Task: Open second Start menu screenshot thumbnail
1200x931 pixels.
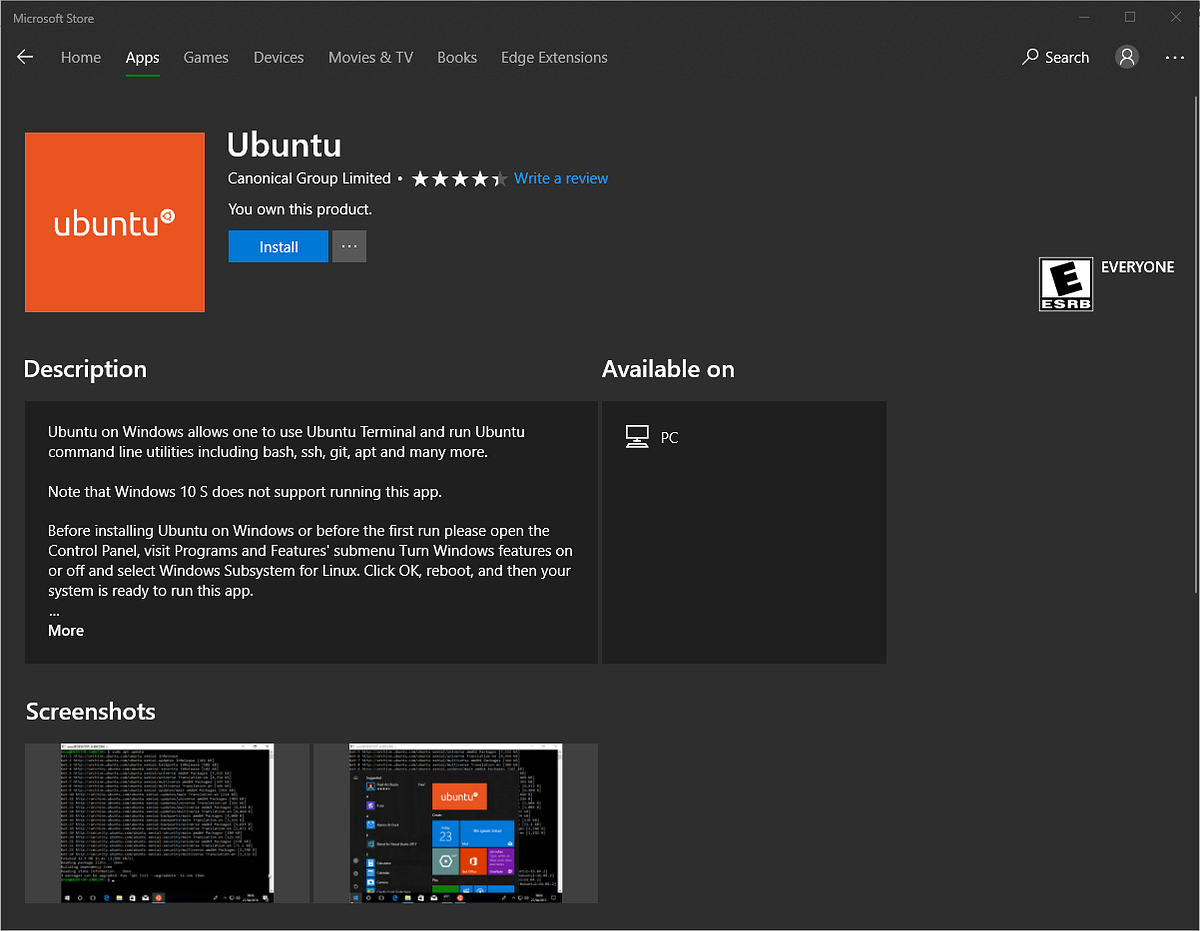Action: (455, 823)
